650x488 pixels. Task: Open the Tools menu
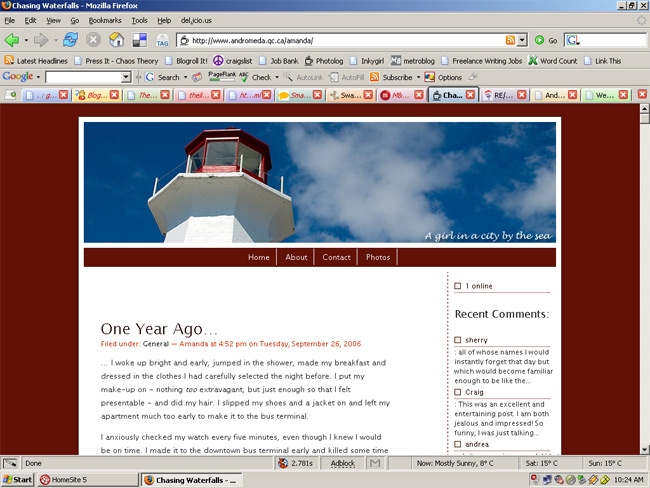(139, 20)
